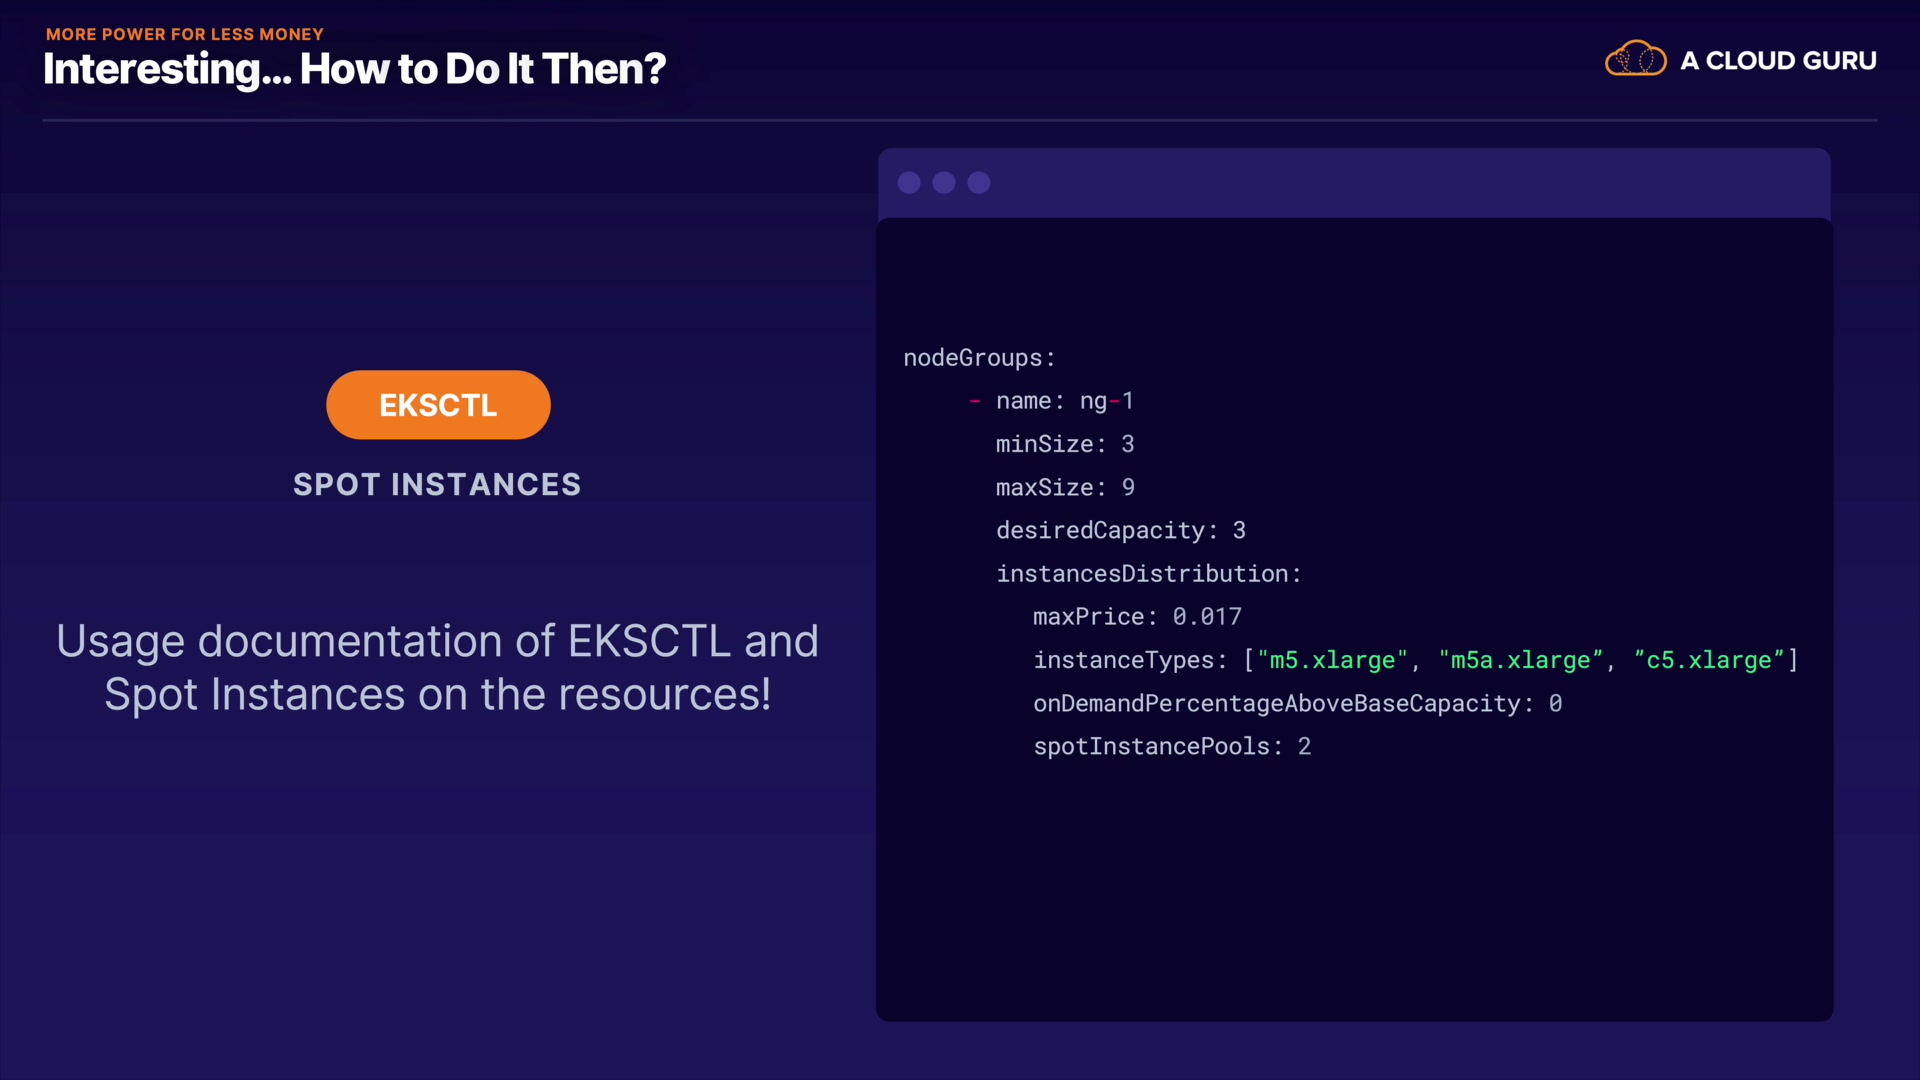Click the maxSize: 9 line

(x=1064, y=488)
